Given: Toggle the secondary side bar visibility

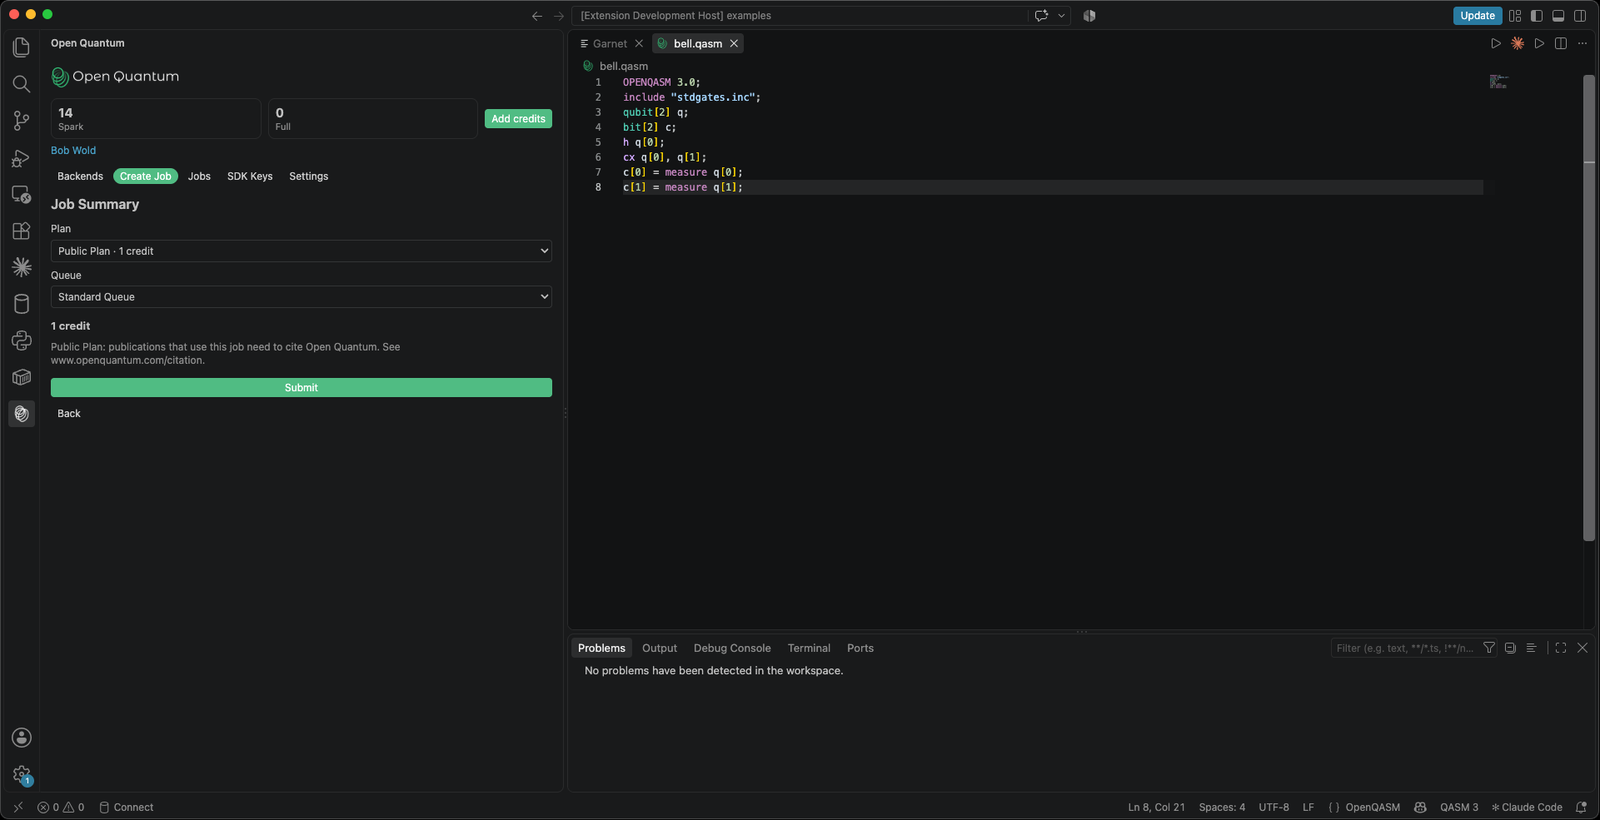Looking at the screenshot, I should [1580, 16].
